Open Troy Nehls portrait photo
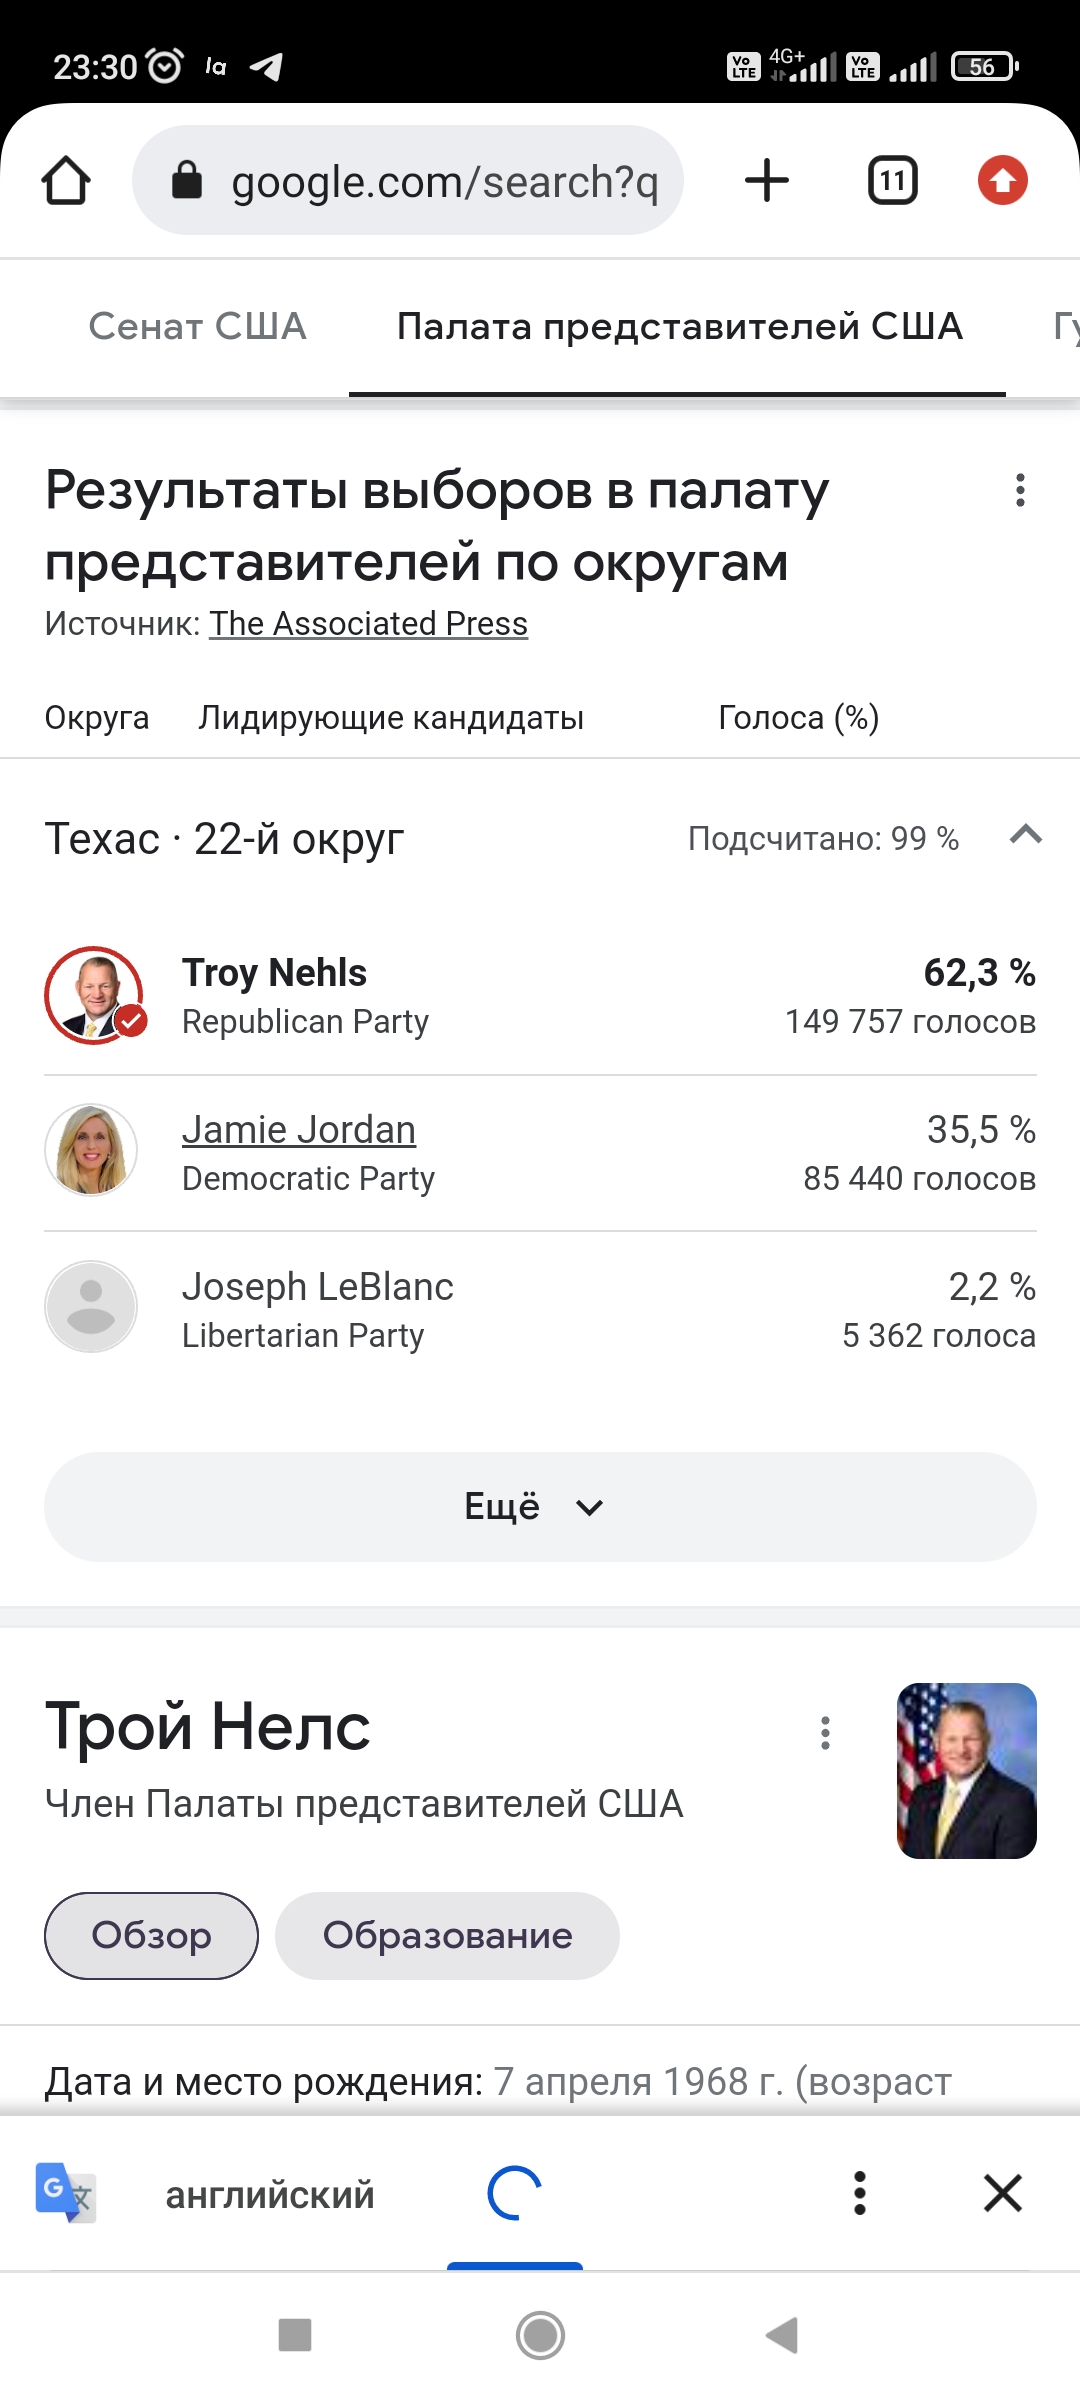Image resolution: width=1080 pixels, height=2400 pixels. pos(966,1770)
